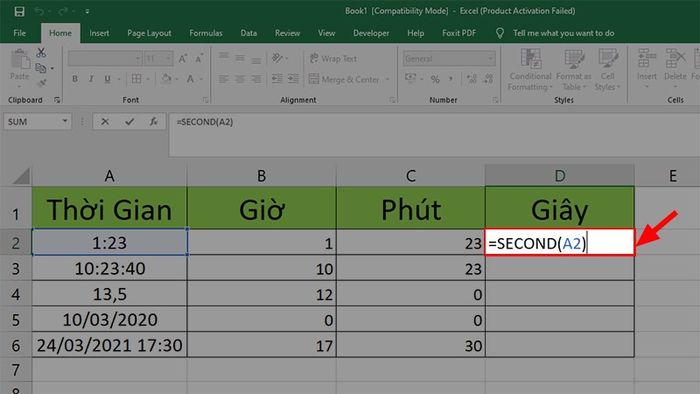Decrease font size with small A
This screenshot has width=700, height=394.
click(199, 58)
